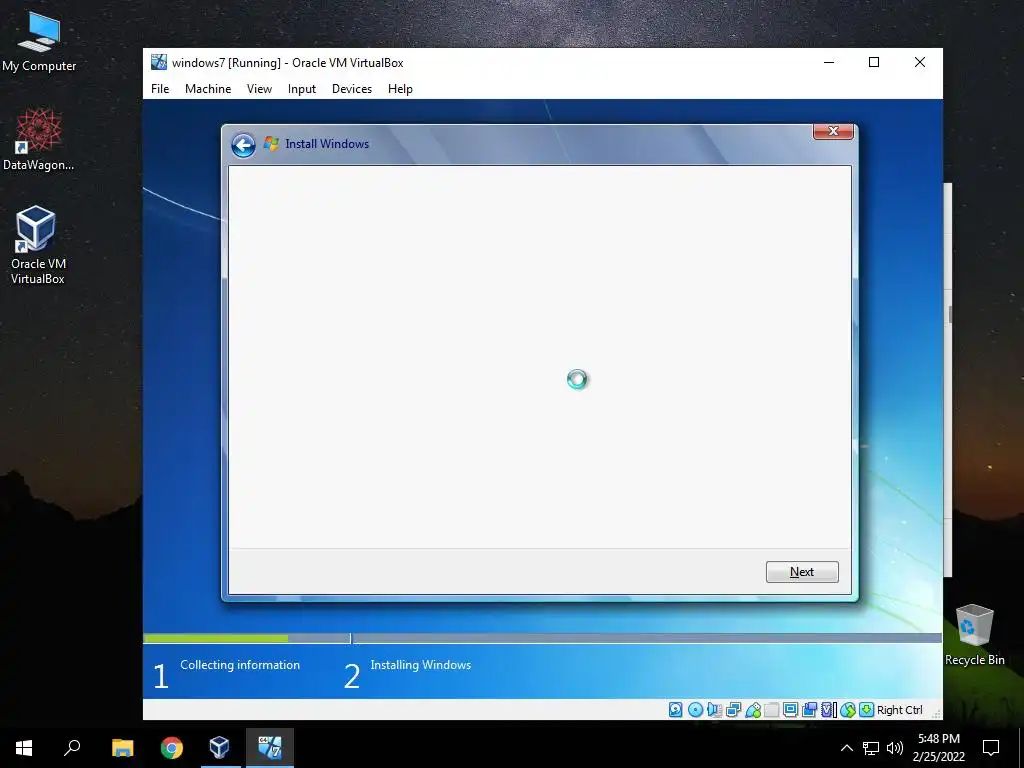Viewport: 1024px width, 768px height.
Task: Click the virtualization features chip icon
Action: 828,710
